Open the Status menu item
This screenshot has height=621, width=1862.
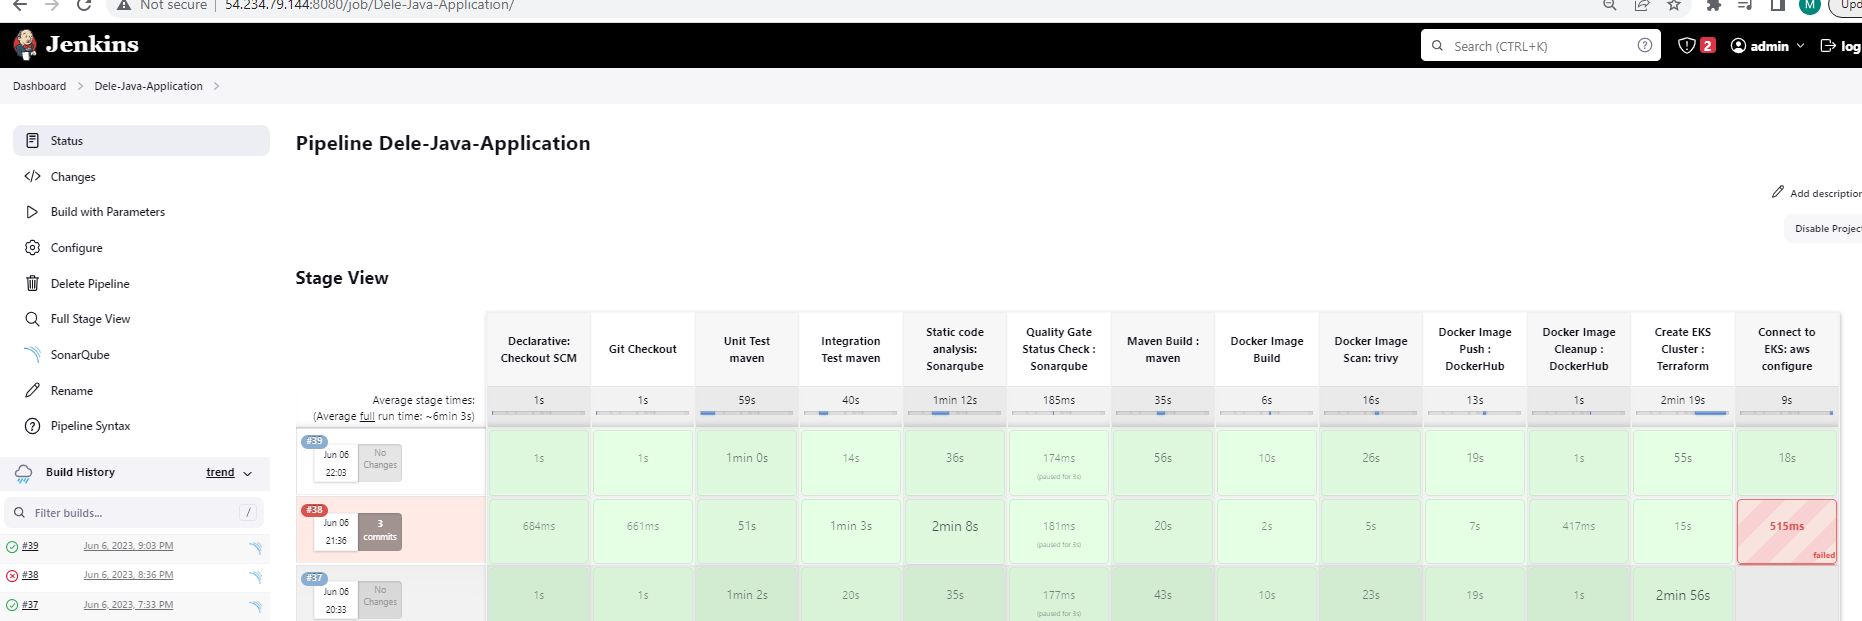(x=141, y=141)
